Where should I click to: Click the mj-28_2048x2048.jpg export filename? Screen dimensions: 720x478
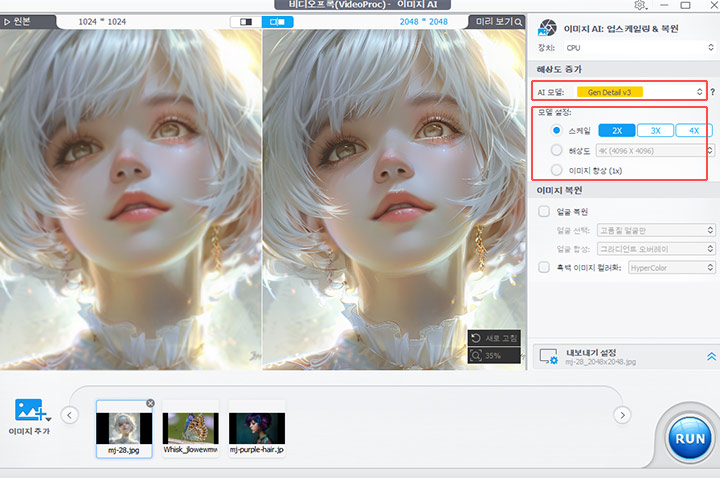pyautogui.click(x=601, y=362)
